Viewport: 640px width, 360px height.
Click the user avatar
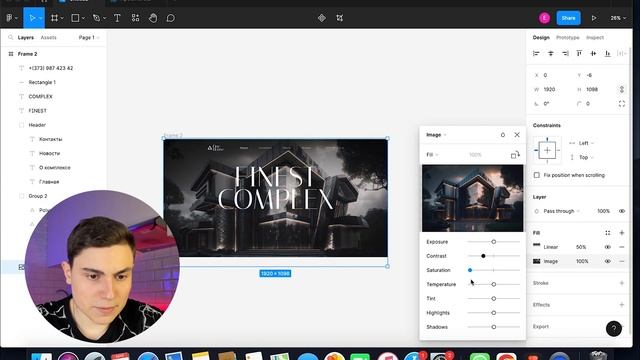click(x=544, y=18)
